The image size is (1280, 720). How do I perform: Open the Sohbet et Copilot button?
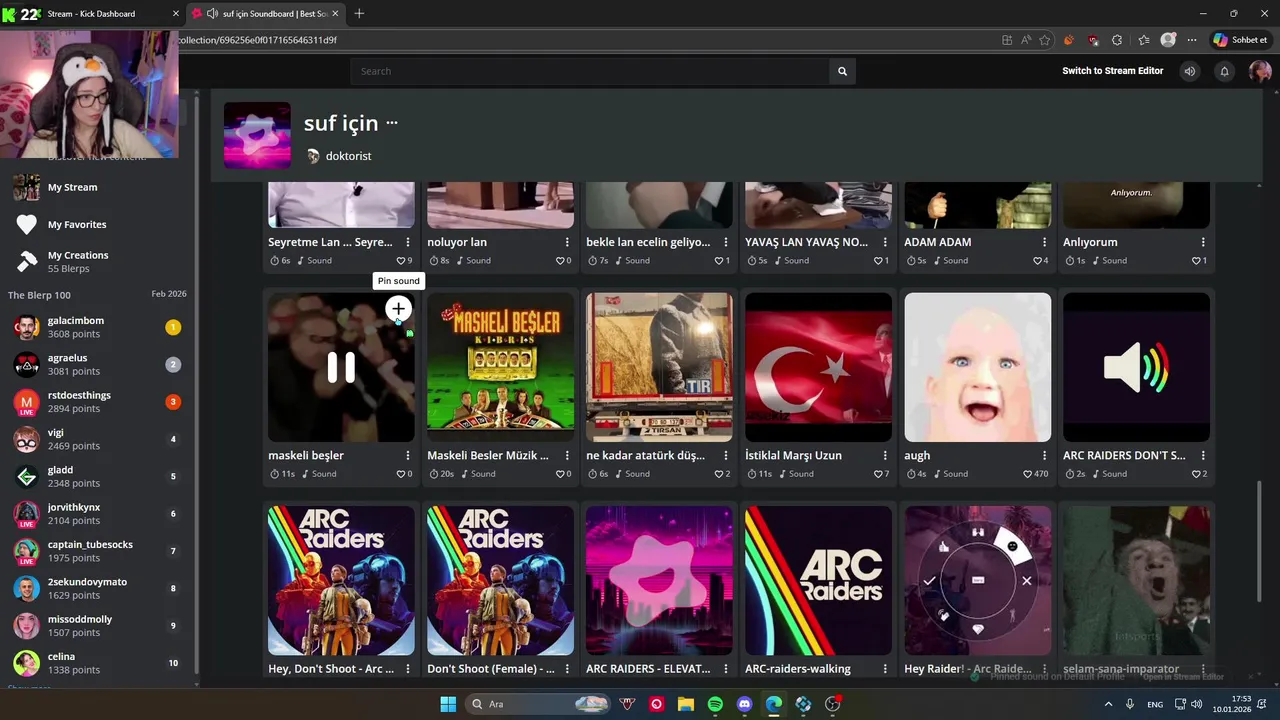point(1241,40)
